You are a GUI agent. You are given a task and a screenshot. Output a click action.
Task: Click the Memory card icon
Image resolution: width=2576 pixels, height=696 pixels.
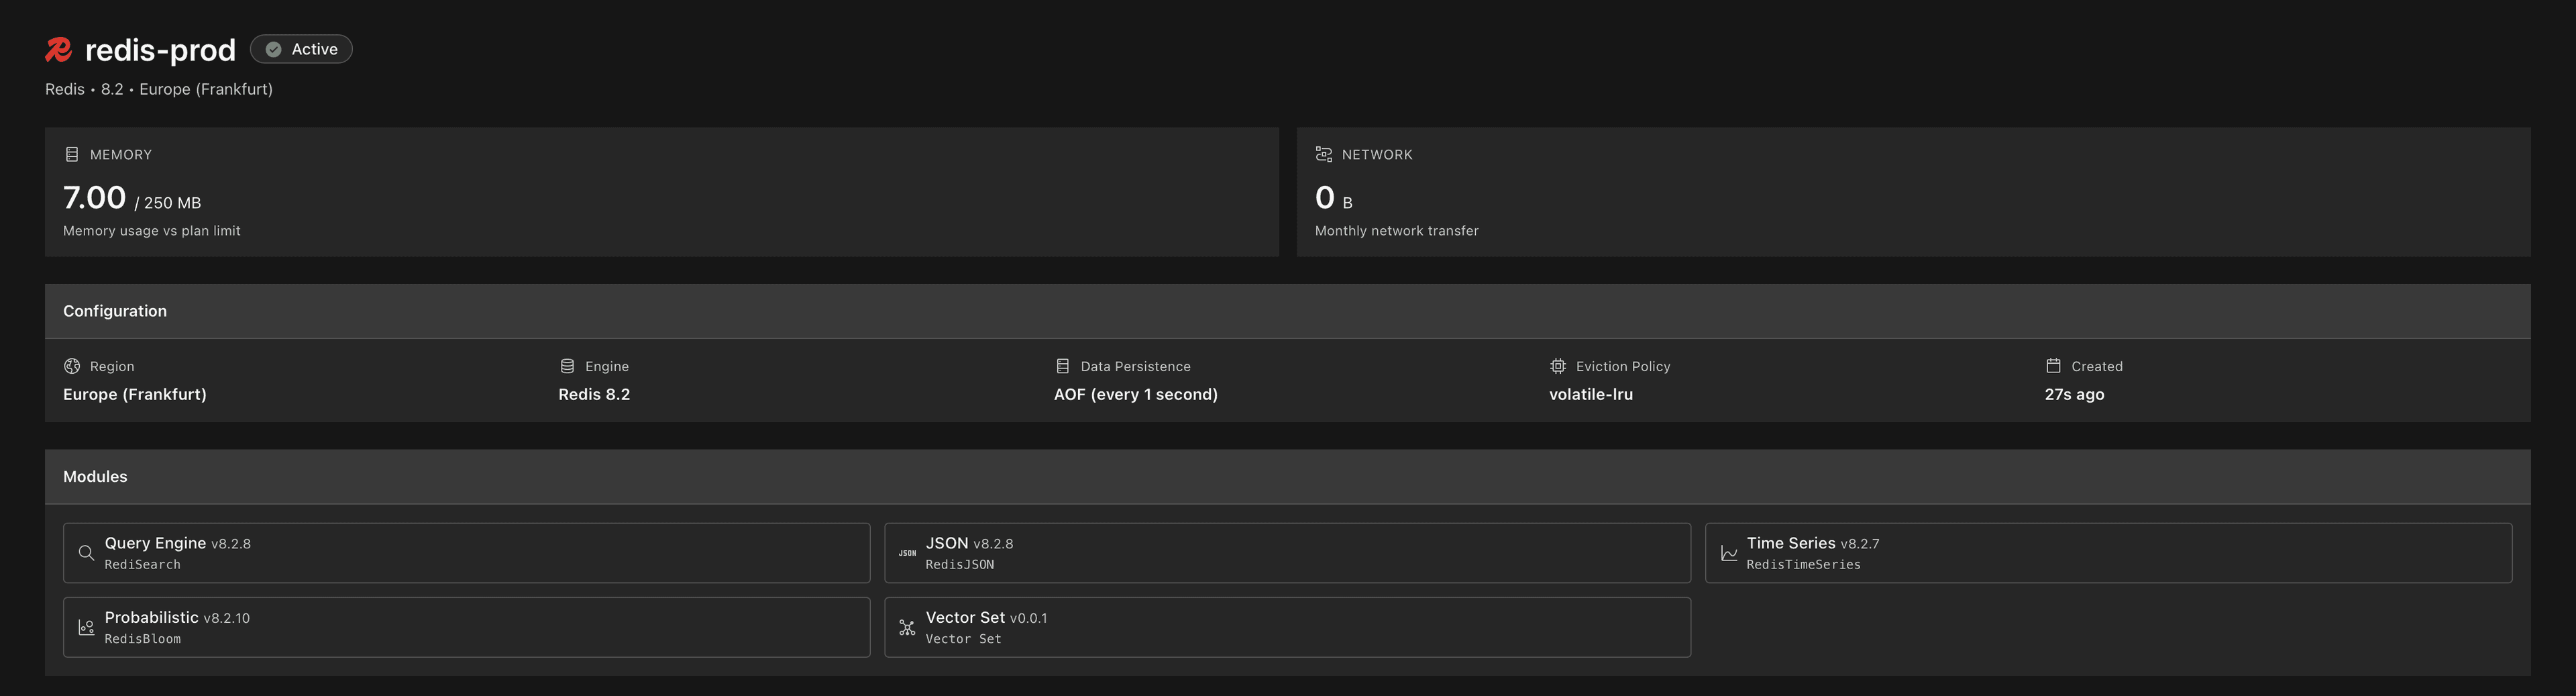coord(72,154)
